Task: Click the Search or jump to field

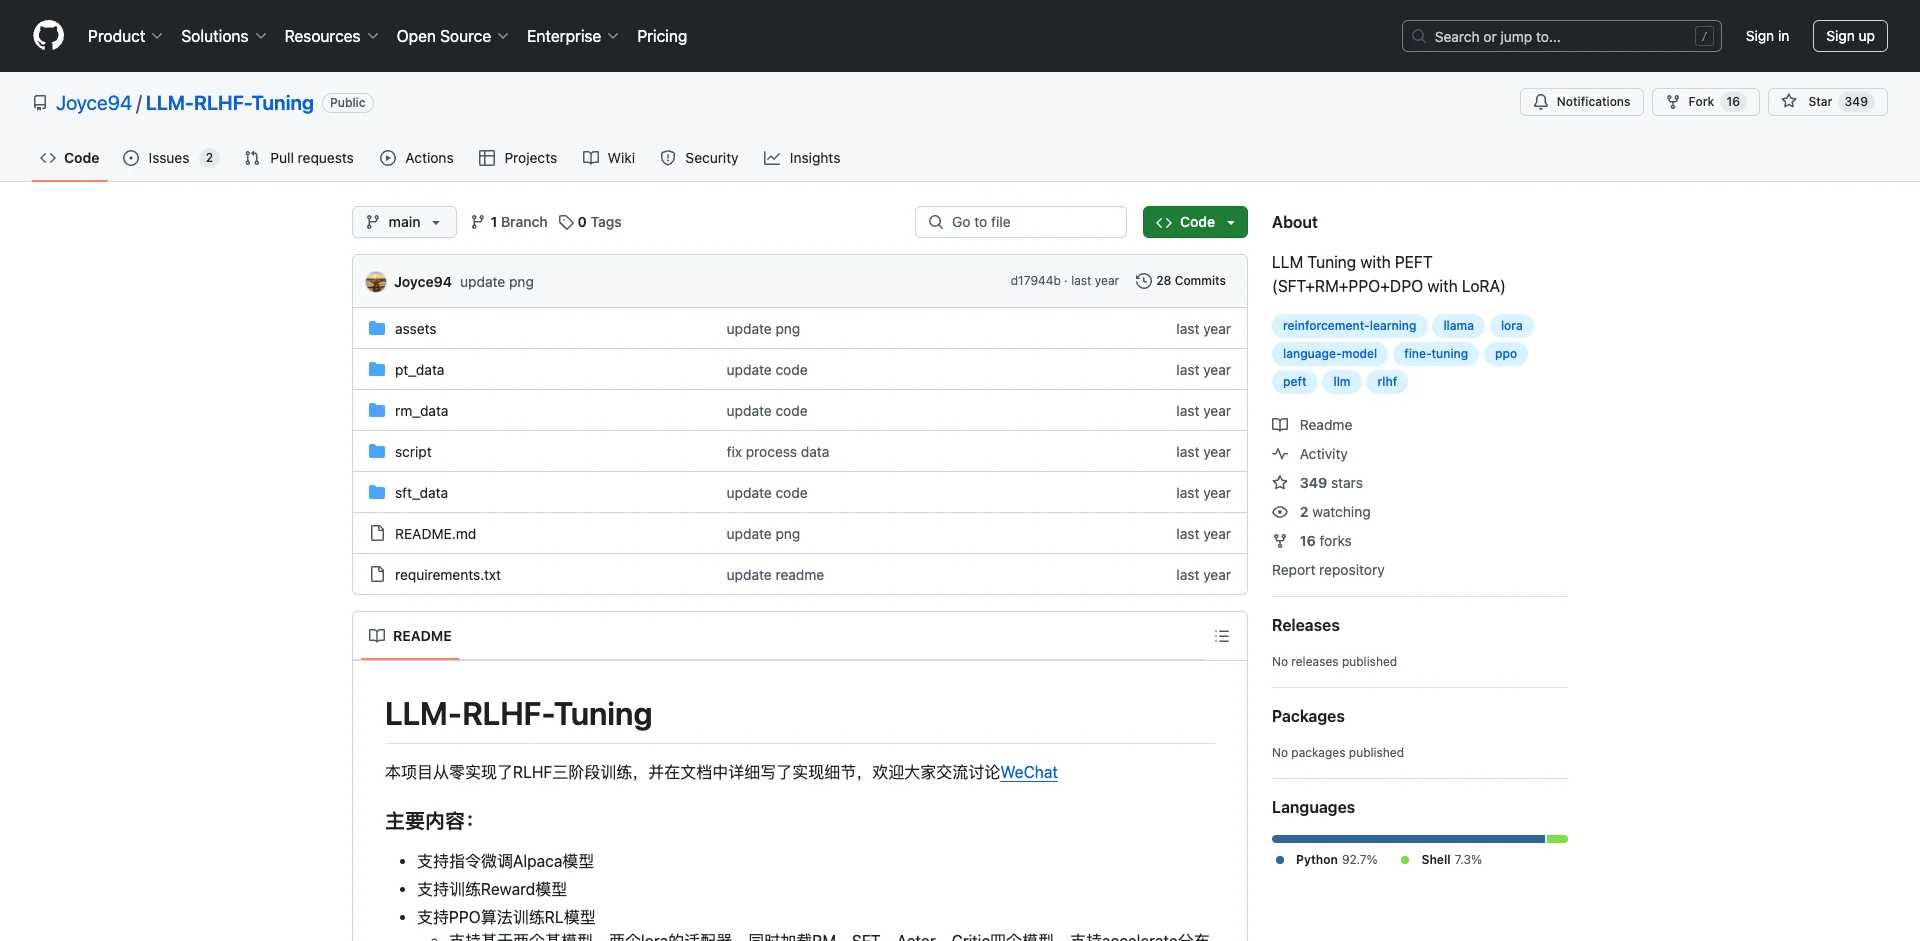Action: [1562, 36]
